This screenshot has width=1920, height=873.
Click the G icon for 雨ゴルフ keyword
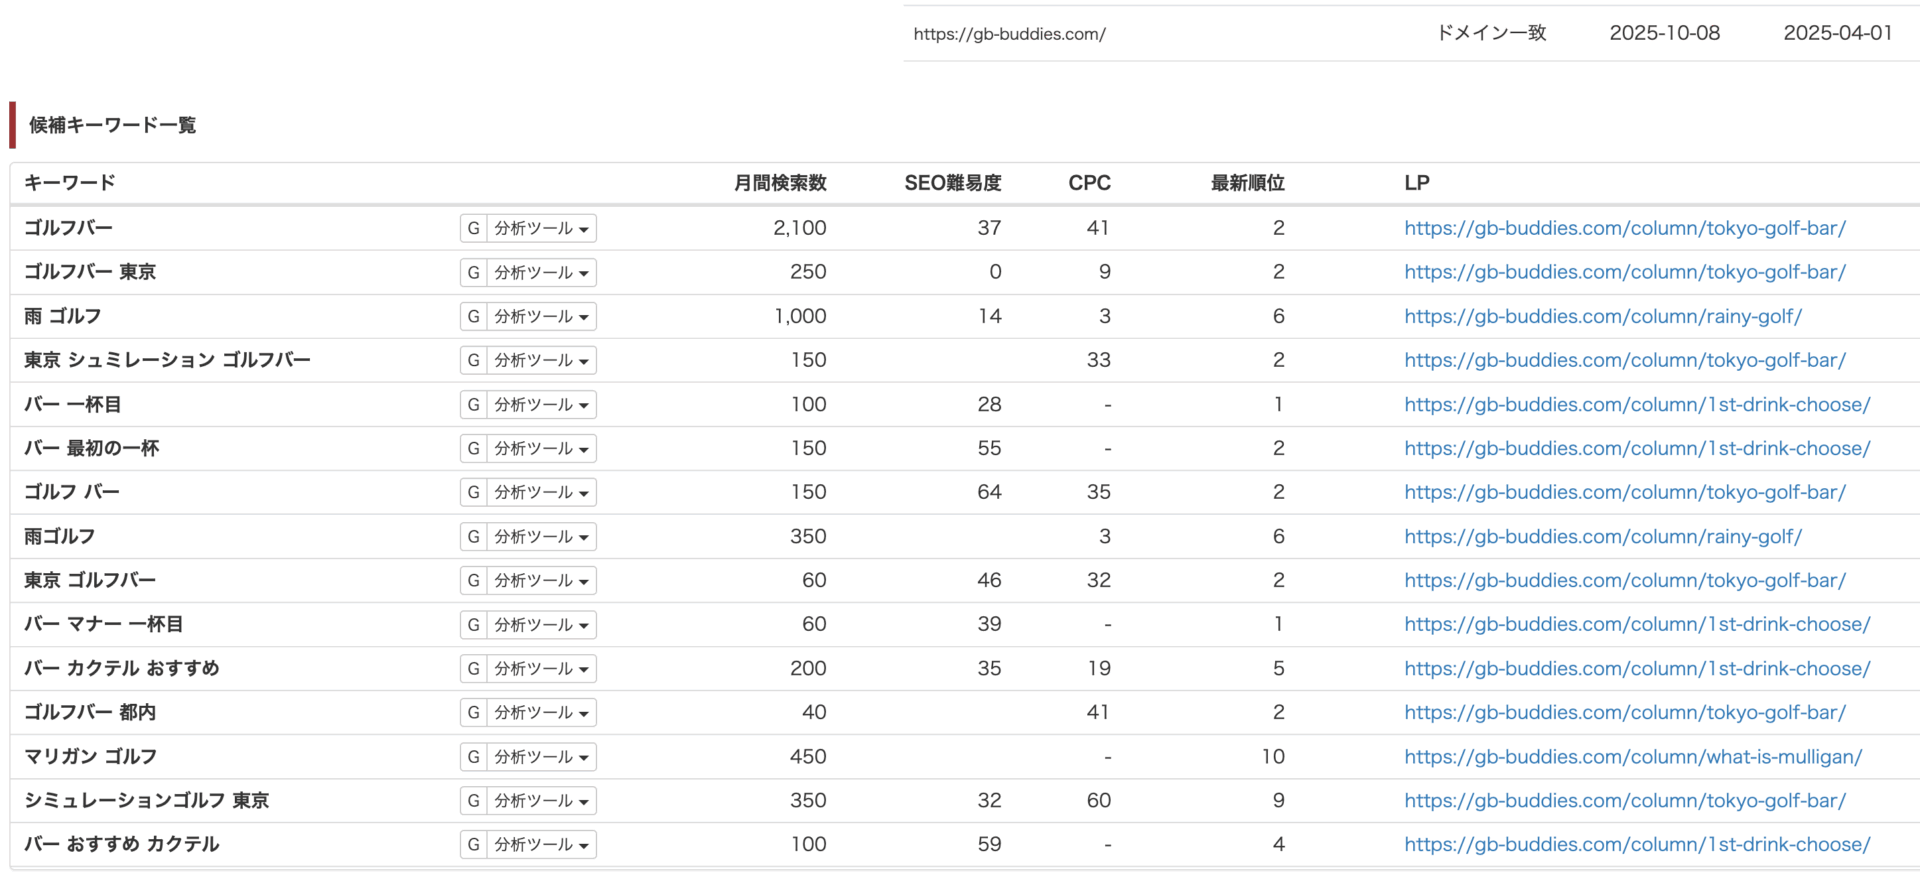point(474,536)
